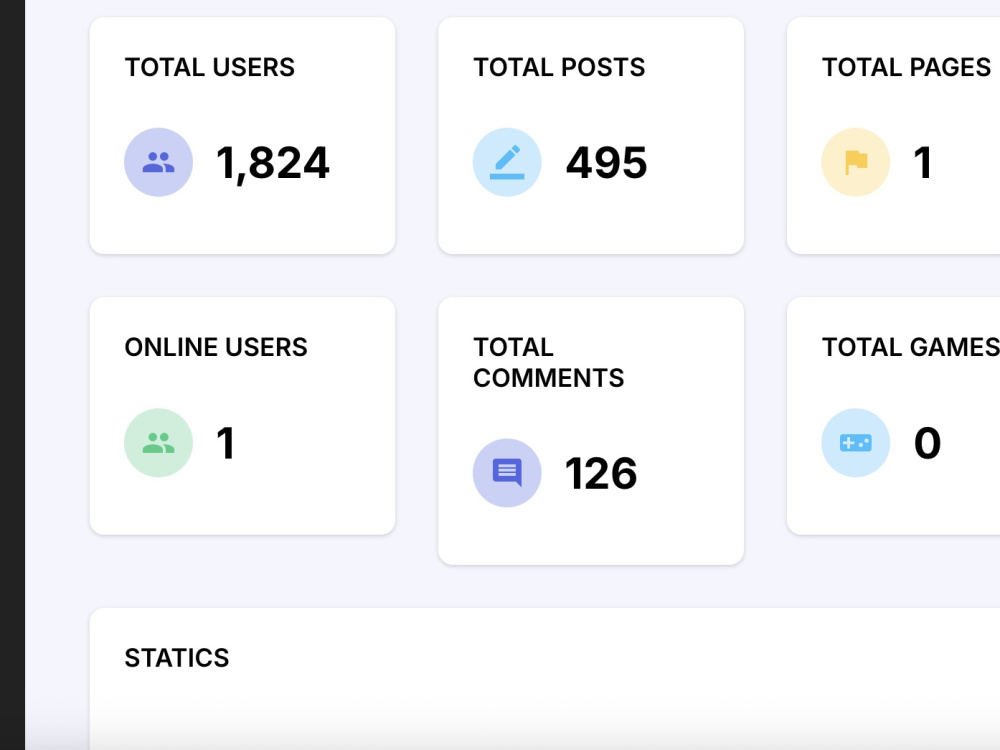Click the TOTAL GAMES heading
Image resolution: width=1000 pixels, height=750 pixels.
tap(911, 348)
